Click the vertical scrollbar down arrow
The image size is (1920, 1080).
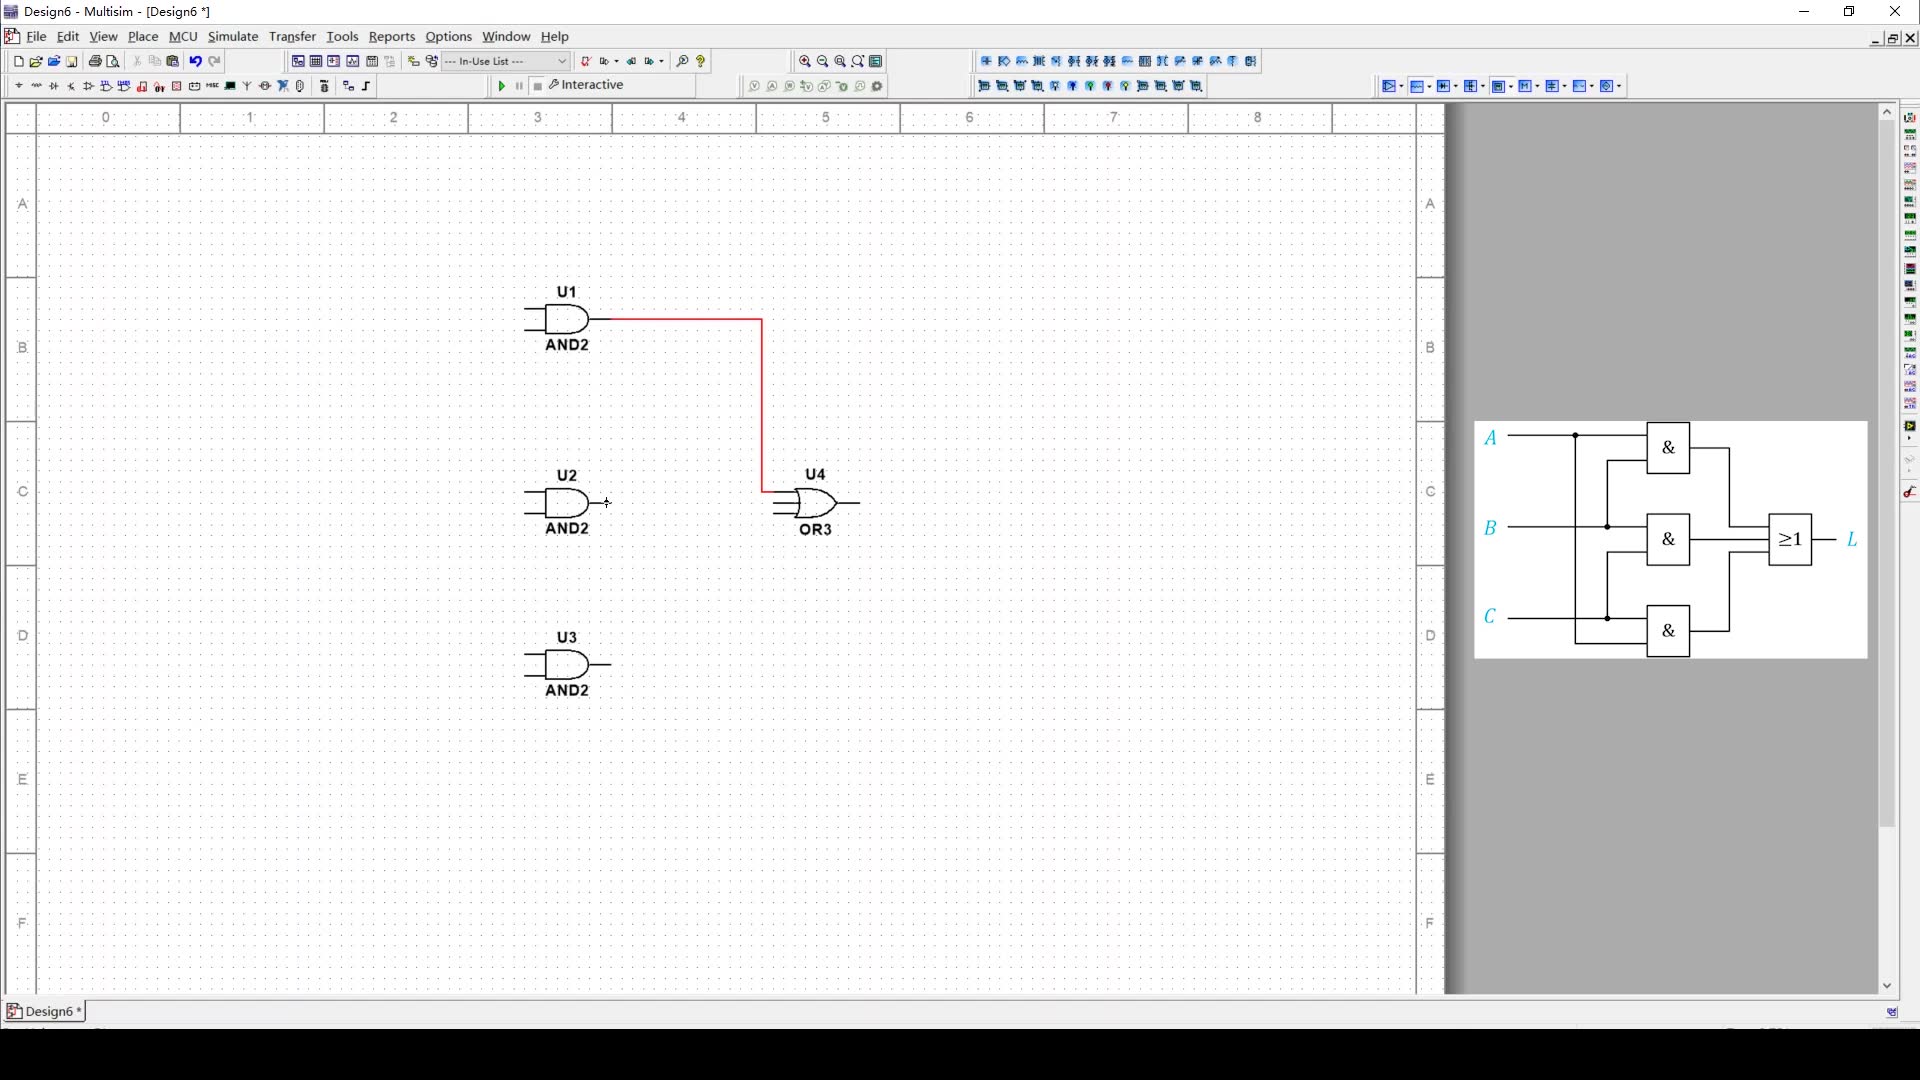[x=1887, y=985]
